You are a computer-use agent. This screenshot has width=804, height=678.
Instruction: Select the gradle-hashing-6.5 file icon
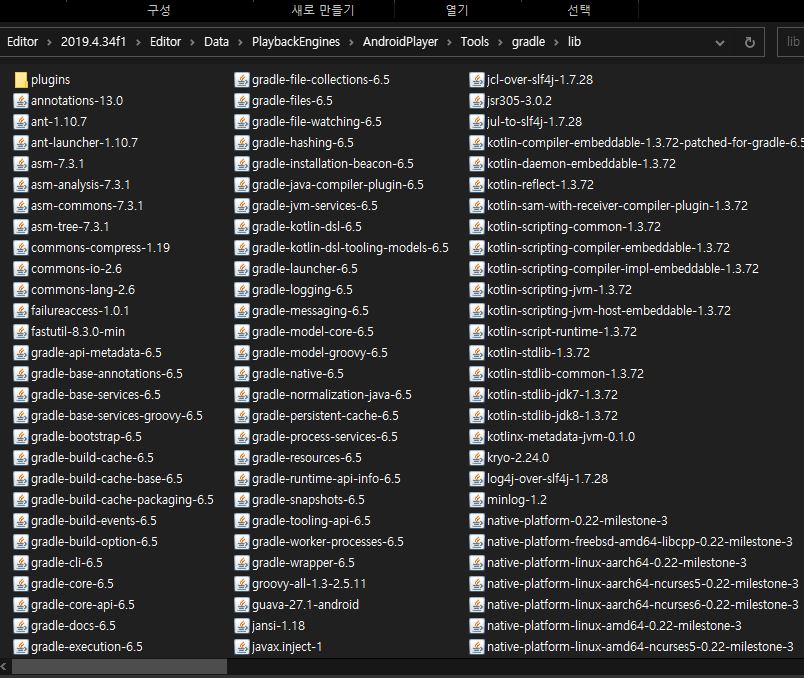242,143
